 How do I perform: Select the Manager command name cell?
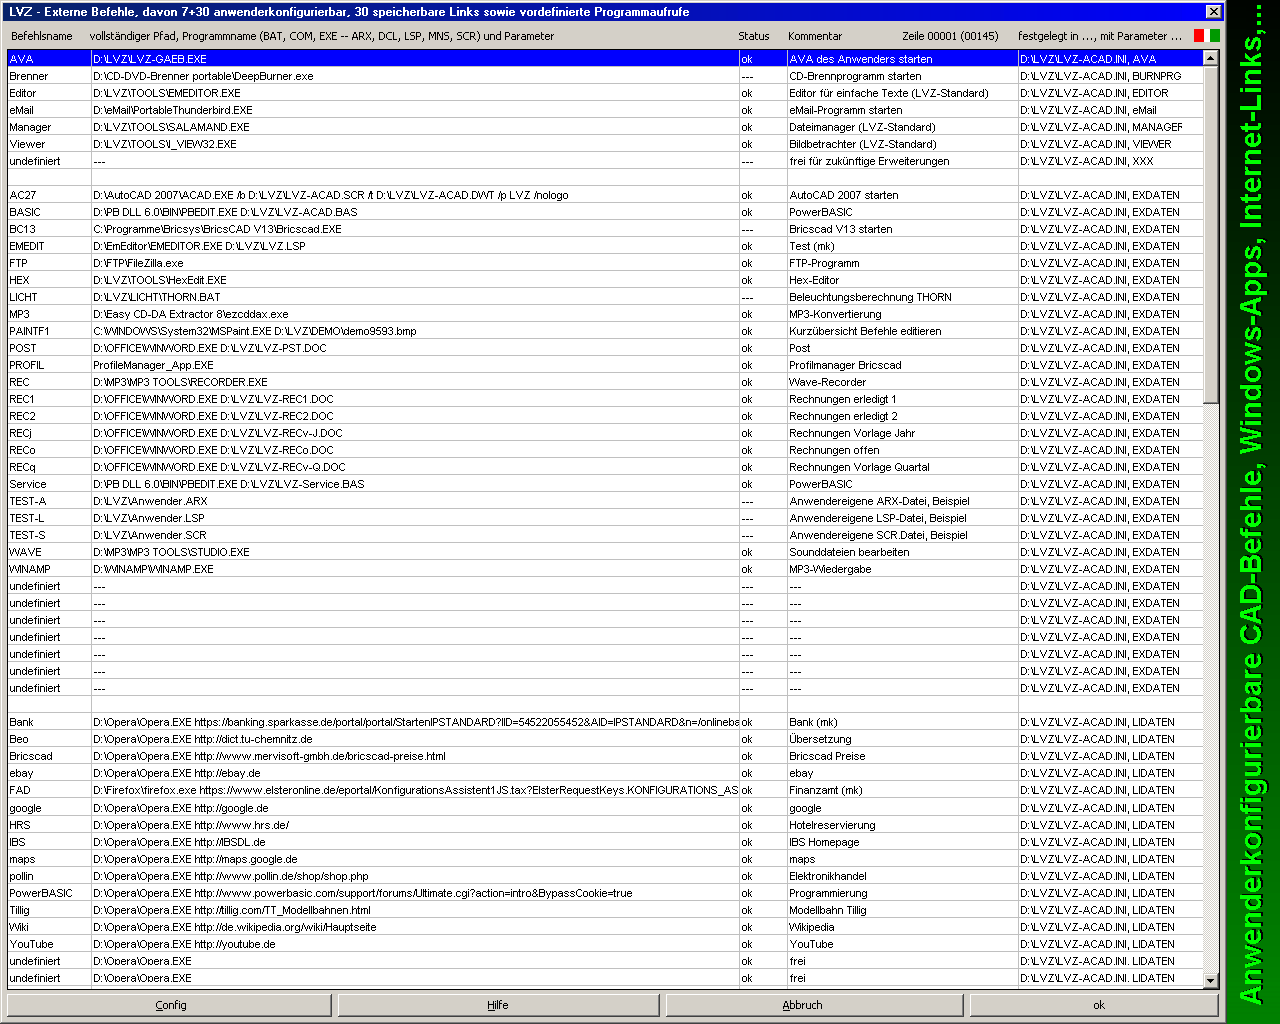click(49, 127)
